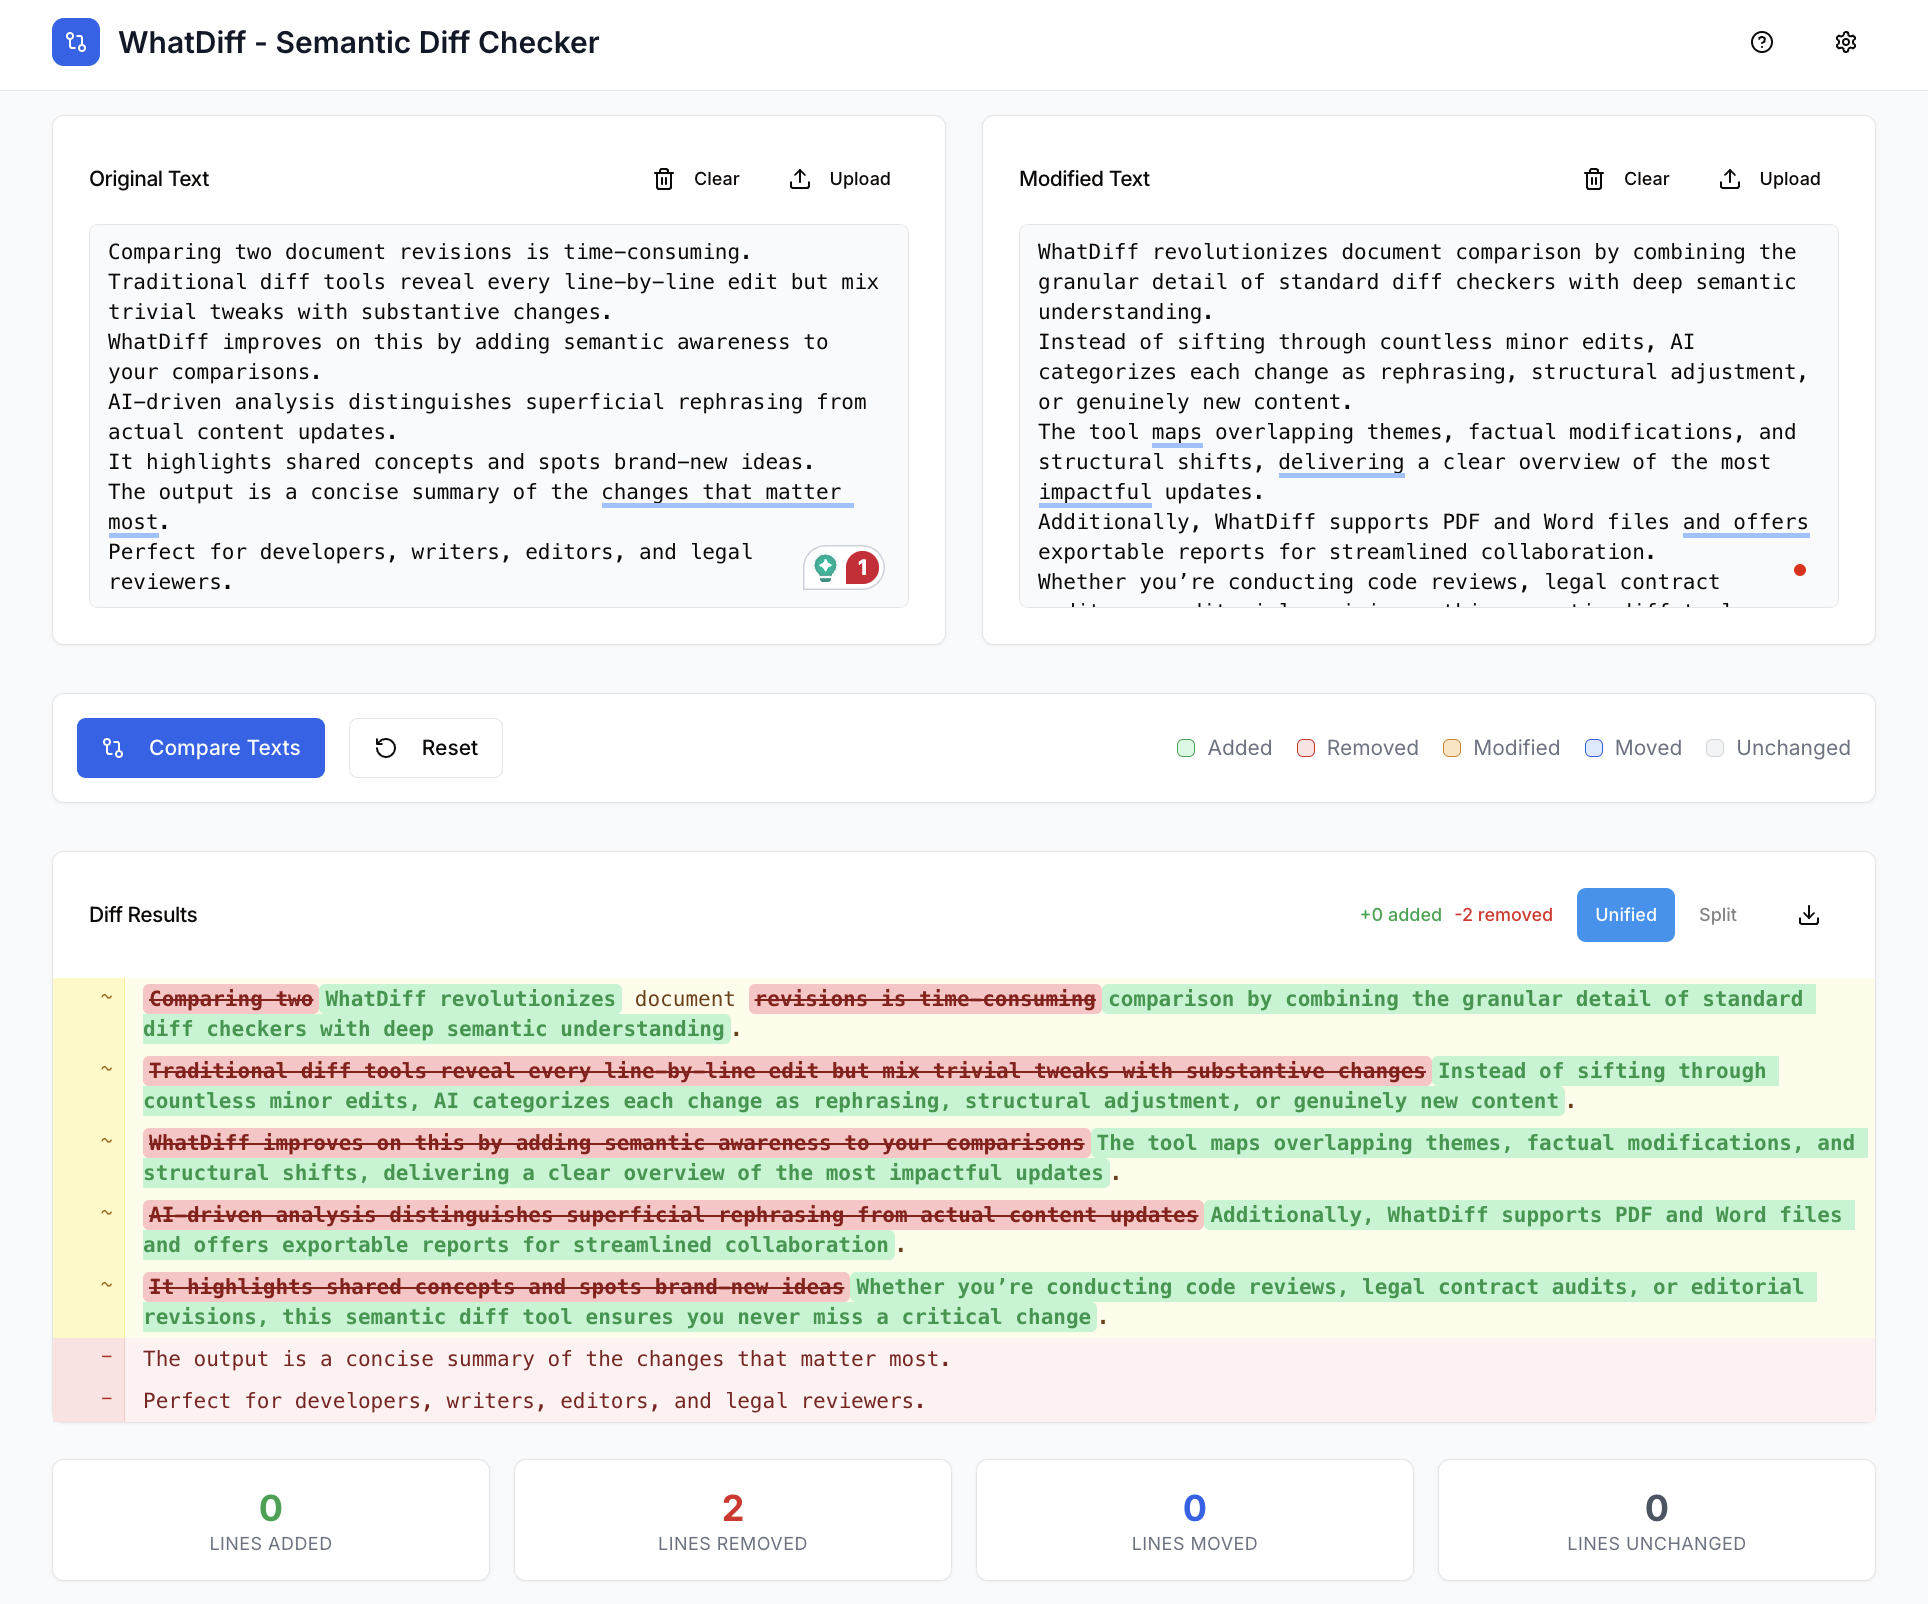
Task: Click struck-through 'WhatDiff improves on this' text
Action: pos(616,1143)
